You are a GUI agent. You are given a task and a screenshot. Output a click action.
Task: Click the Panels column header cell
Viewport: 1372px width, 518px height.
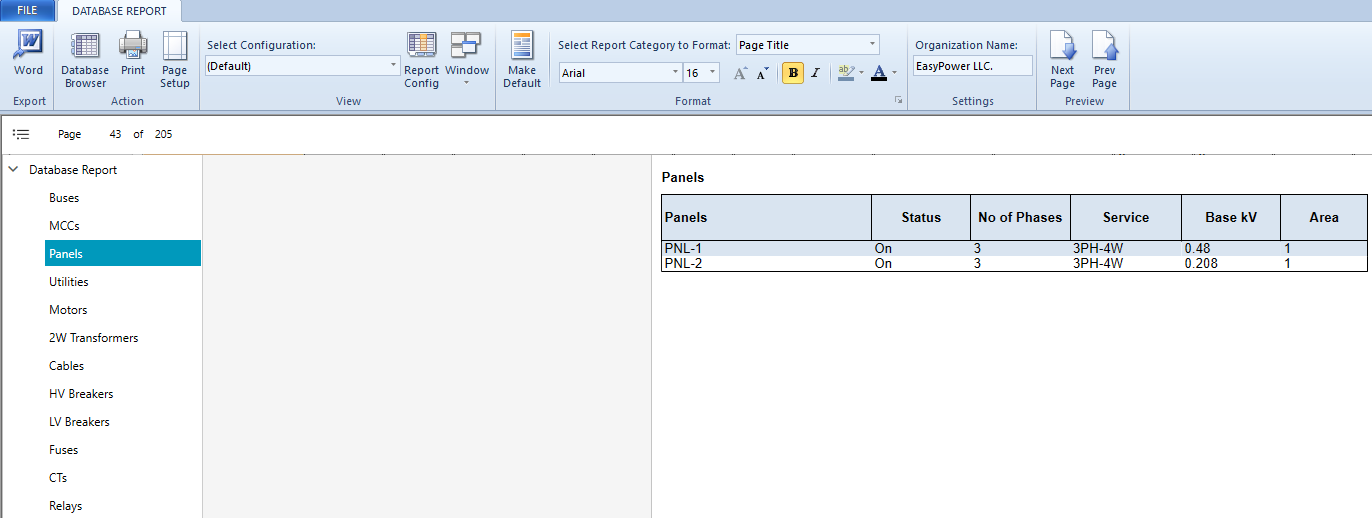[766, 217]
